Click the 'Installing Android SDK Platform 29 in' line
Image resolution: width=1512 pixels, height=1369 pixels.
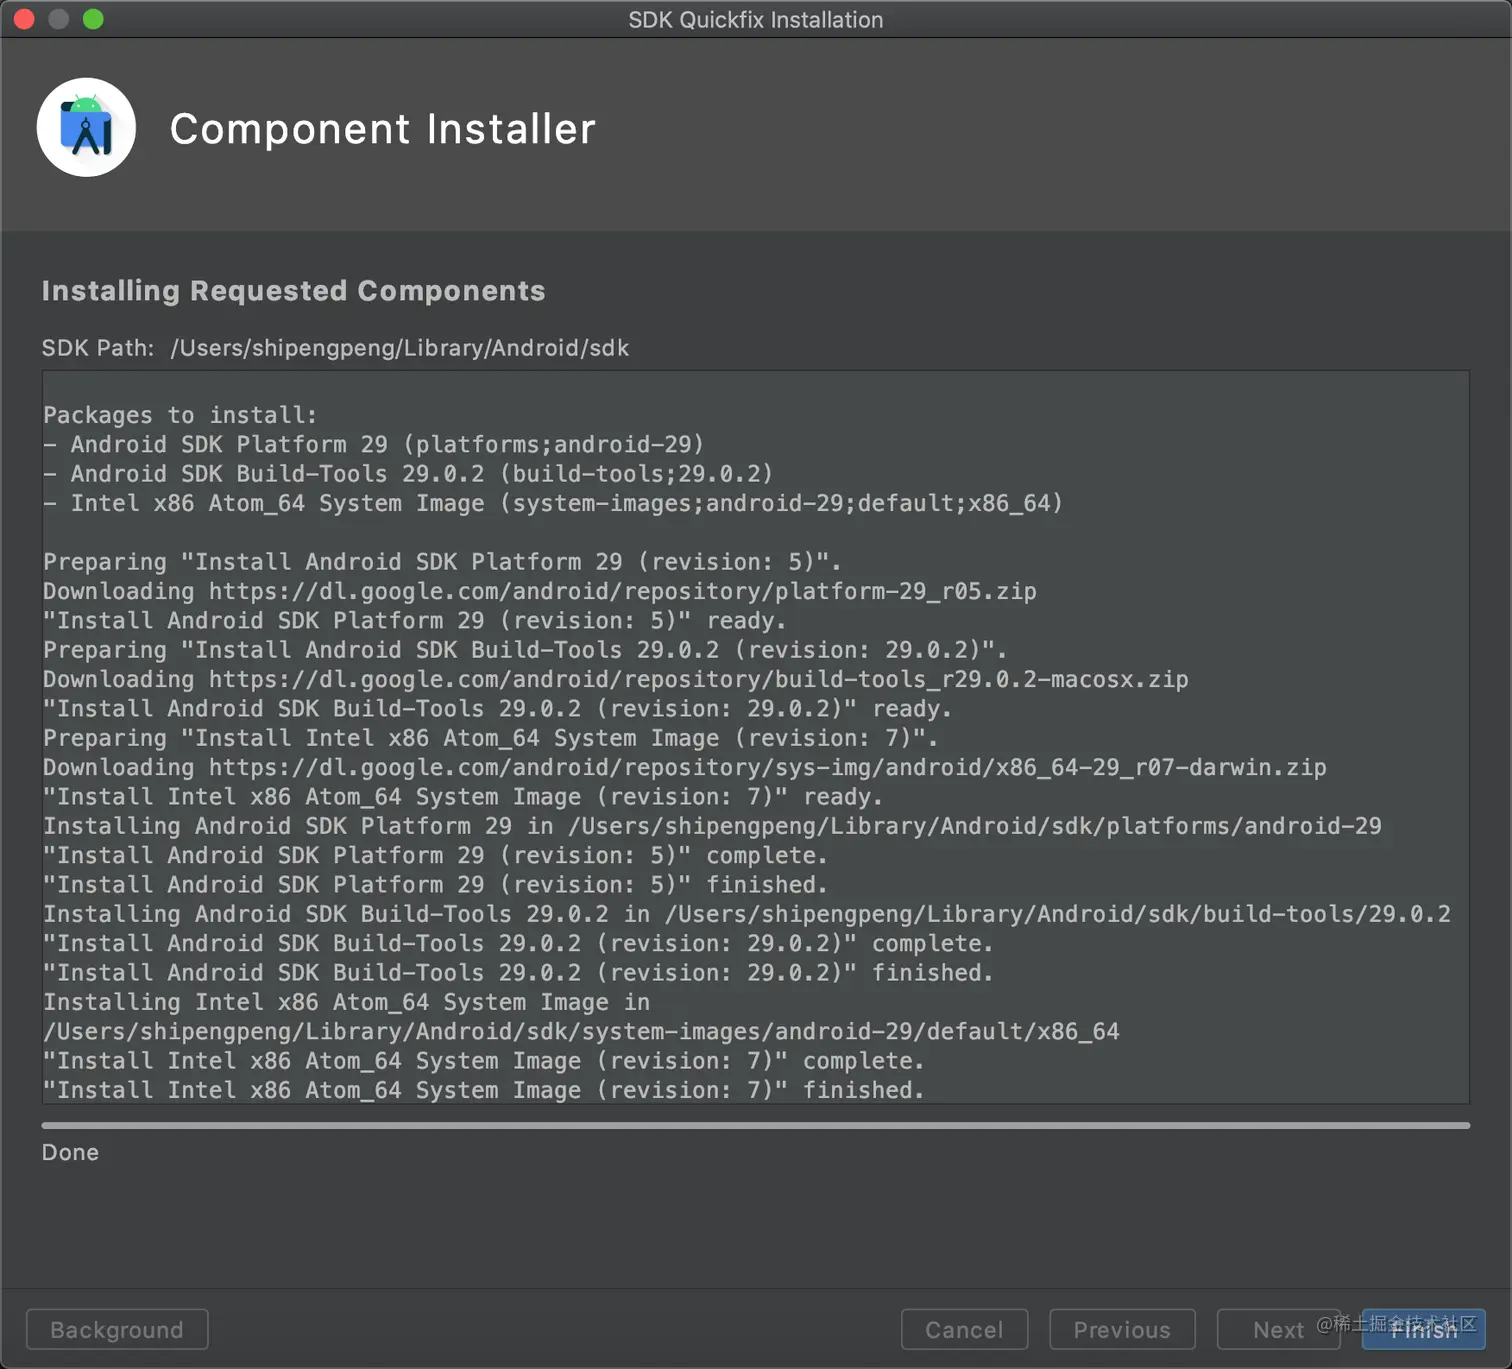(x=712, y=826)
